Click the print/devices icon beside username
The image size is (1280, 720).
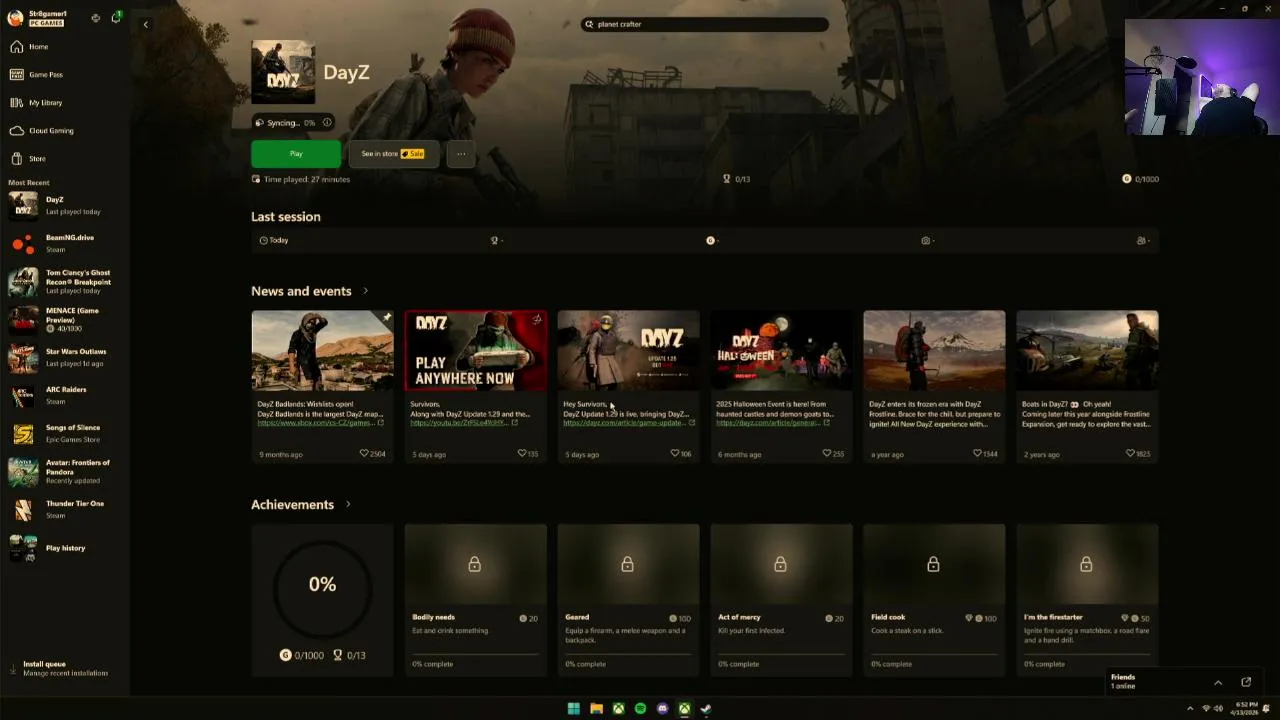(x=95, y=18)
